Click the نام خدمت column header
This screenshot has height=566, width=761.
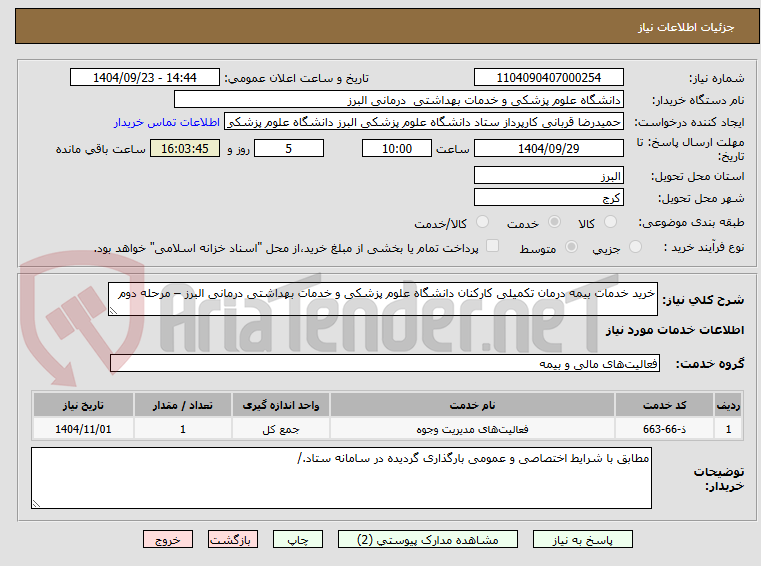click(x=472, y=405)
